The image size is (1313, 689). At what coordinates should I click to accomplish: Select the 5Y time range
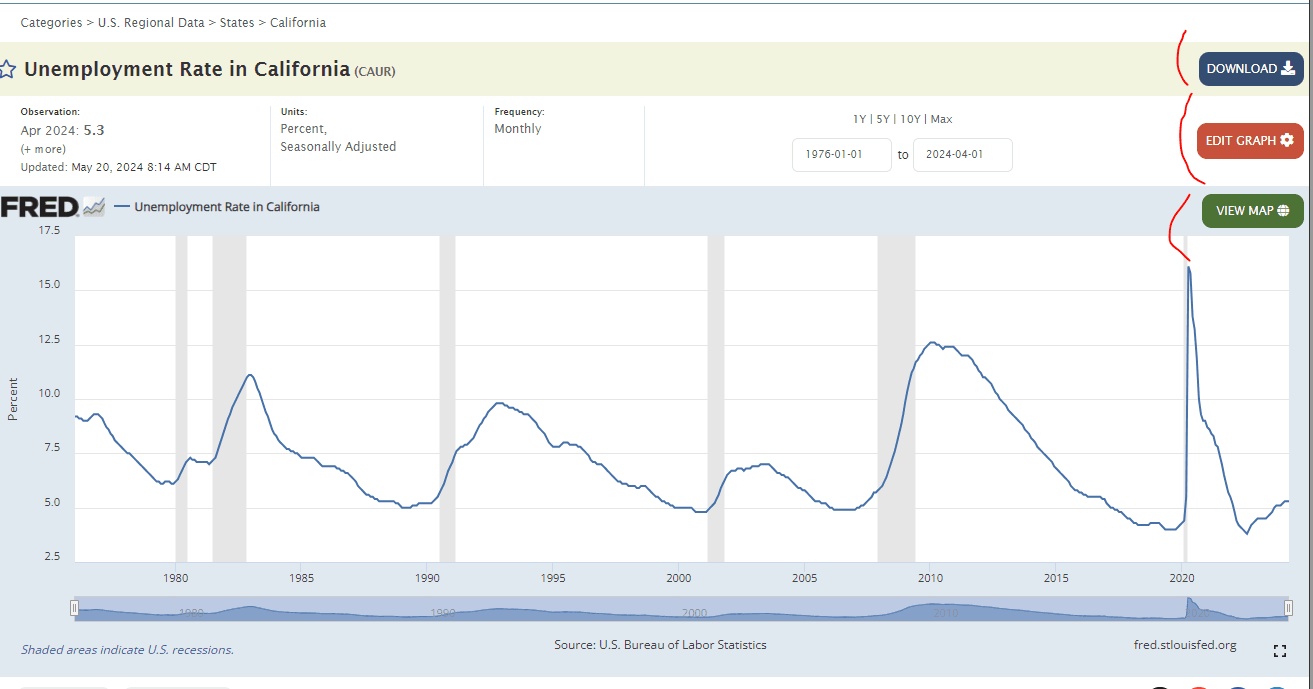883,119
